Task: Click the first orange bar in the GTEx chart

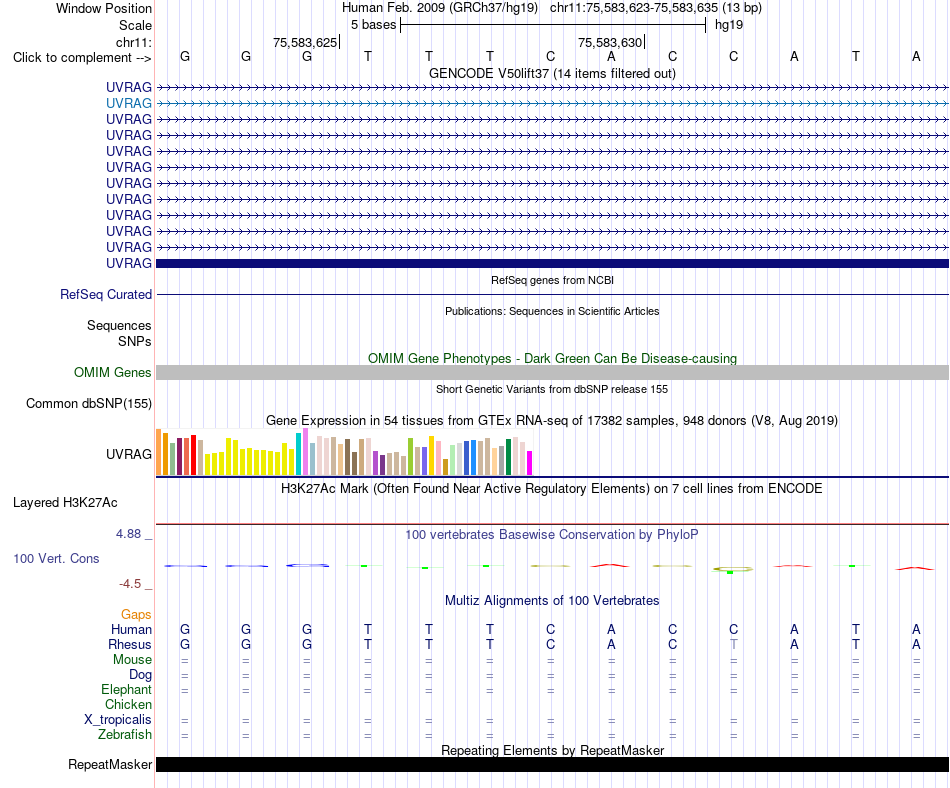Action: point(159,452)
